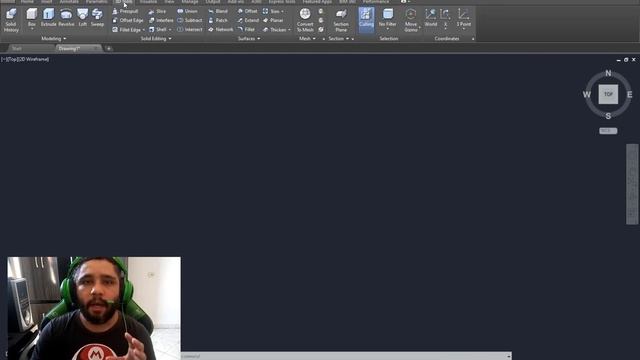Select the surface Fillet tool
Screen dimensions: 640x360
(x=246, y=30)
